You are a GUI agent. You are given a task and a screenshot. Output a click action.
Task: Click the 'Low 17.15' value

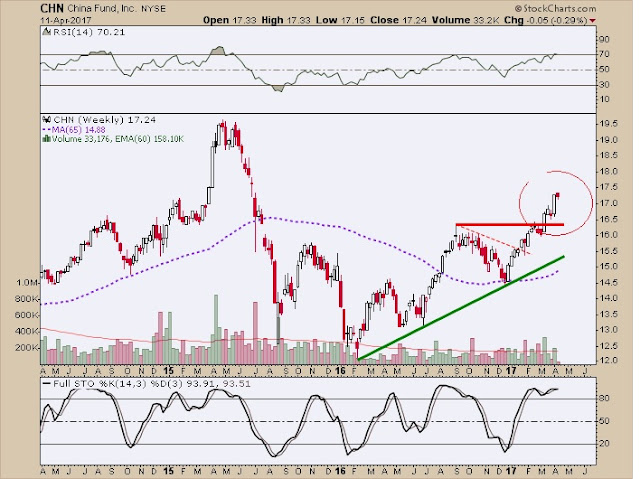[x=340, y=20]
